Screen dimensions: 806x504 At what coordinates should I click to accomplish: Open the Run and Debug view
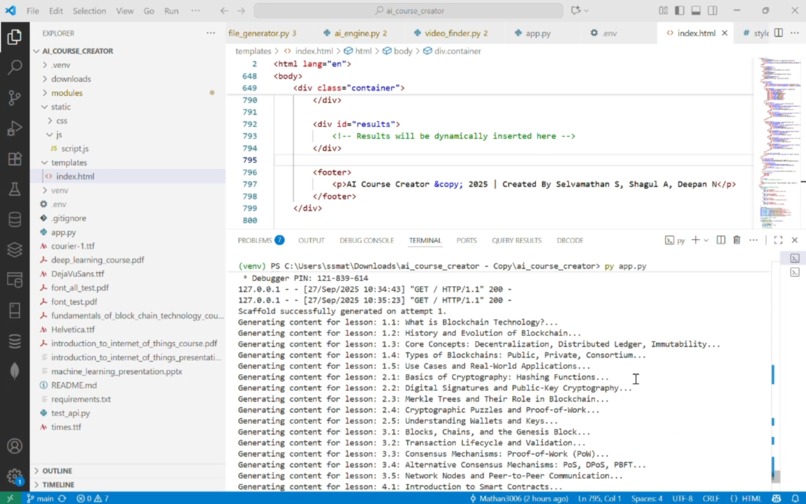click(x=14, y=128)
